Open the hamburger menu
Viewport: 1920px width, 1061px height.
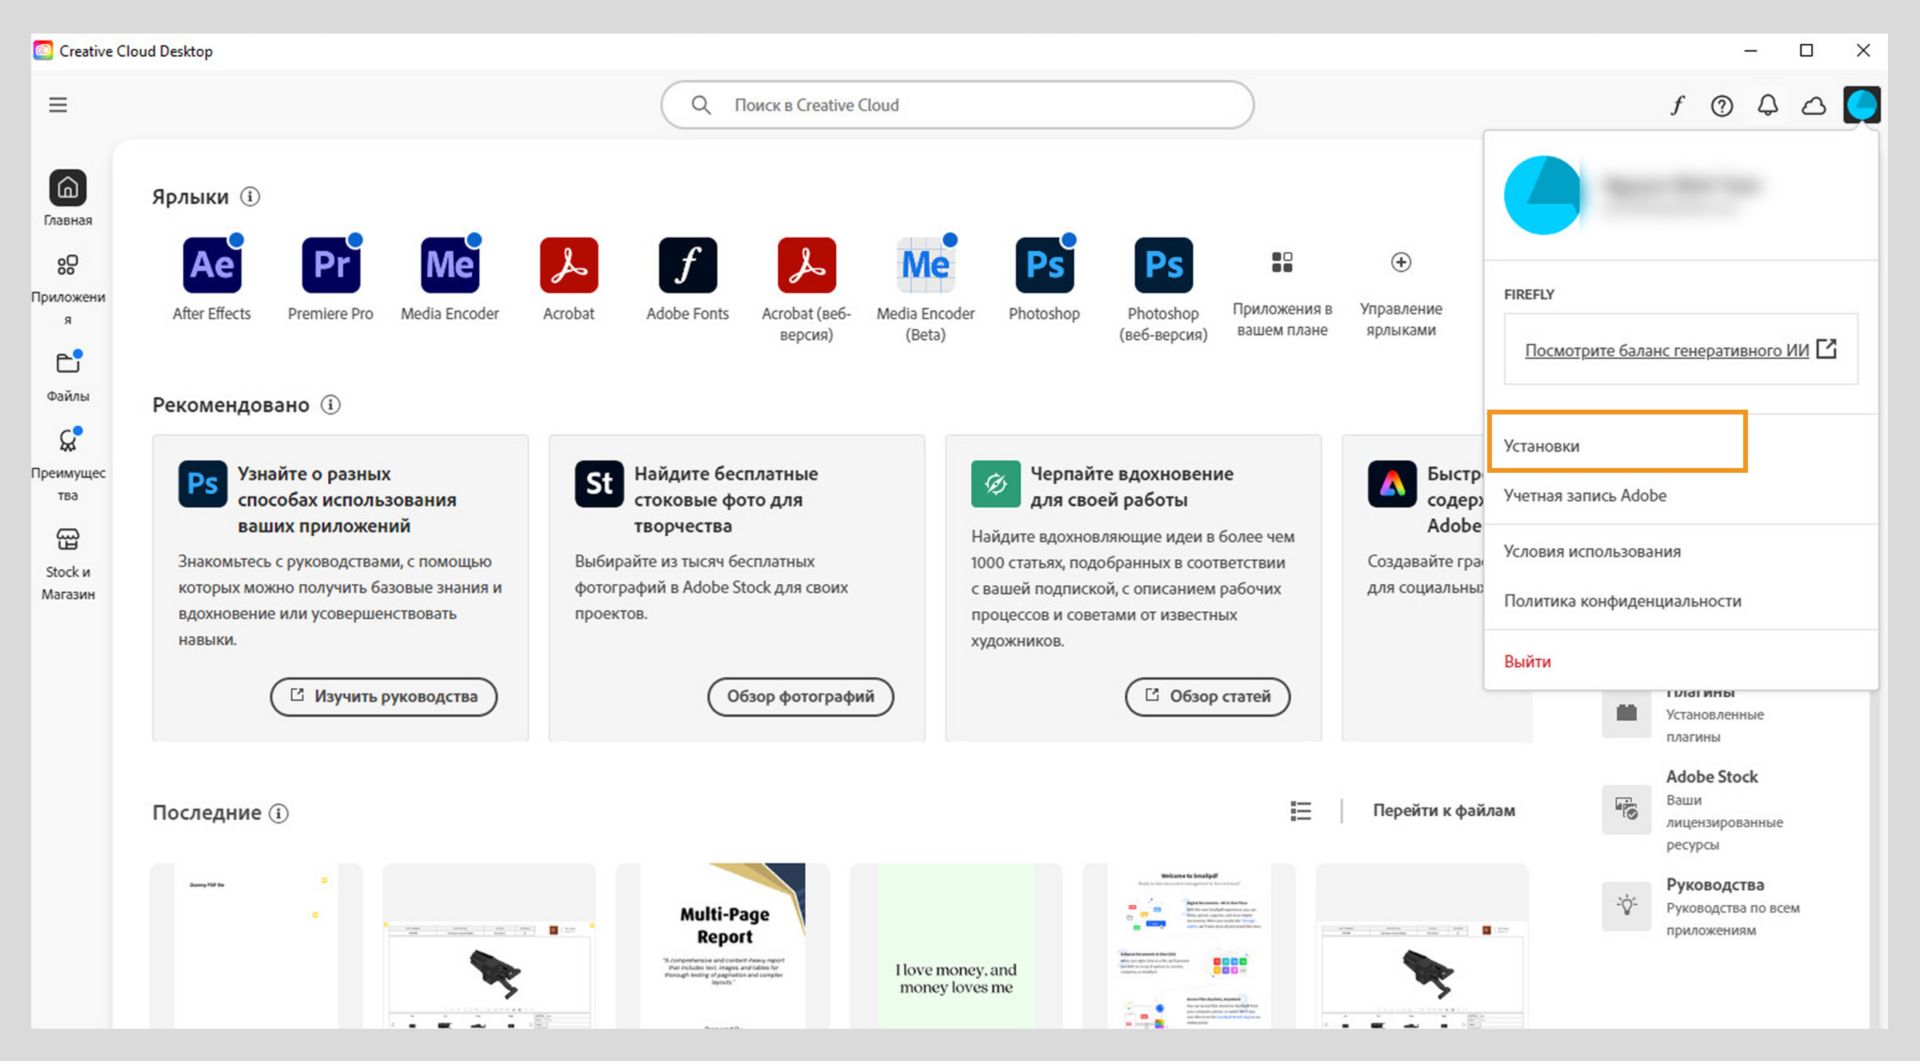coord(58,105)
